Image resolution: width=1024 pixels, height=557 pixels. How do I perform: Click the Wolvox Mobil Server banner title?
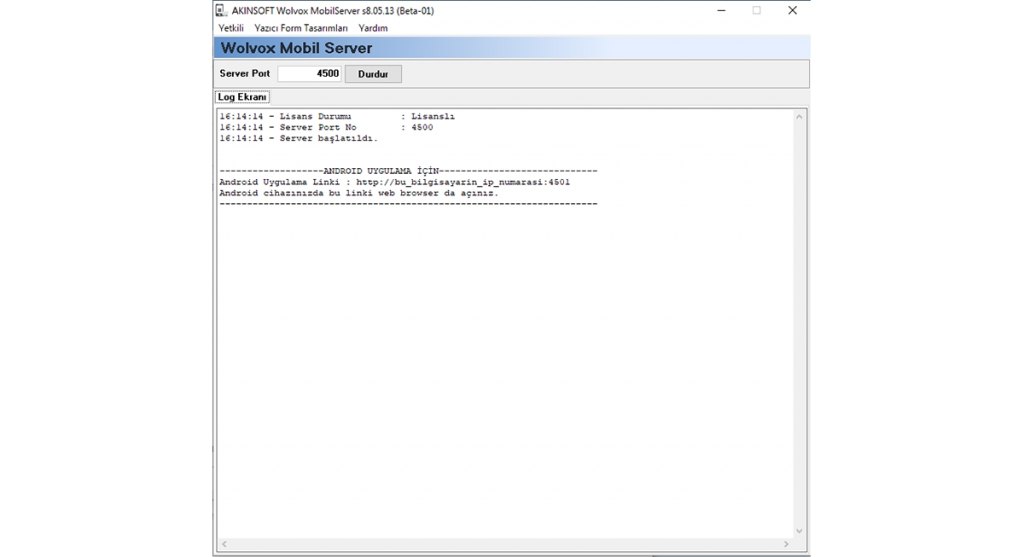[x=296, y=48]
